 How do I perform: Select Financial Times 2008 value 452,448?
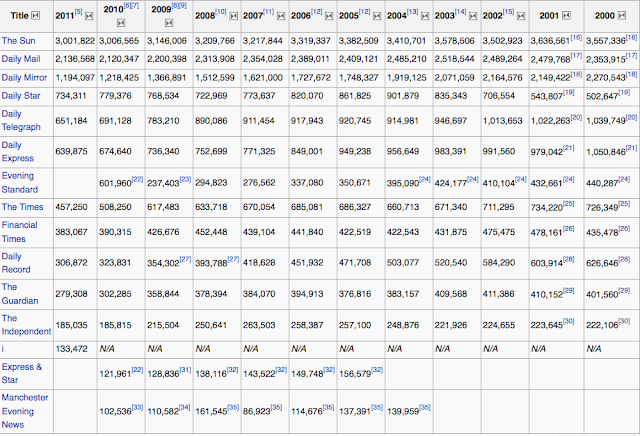tap(211, 232)
